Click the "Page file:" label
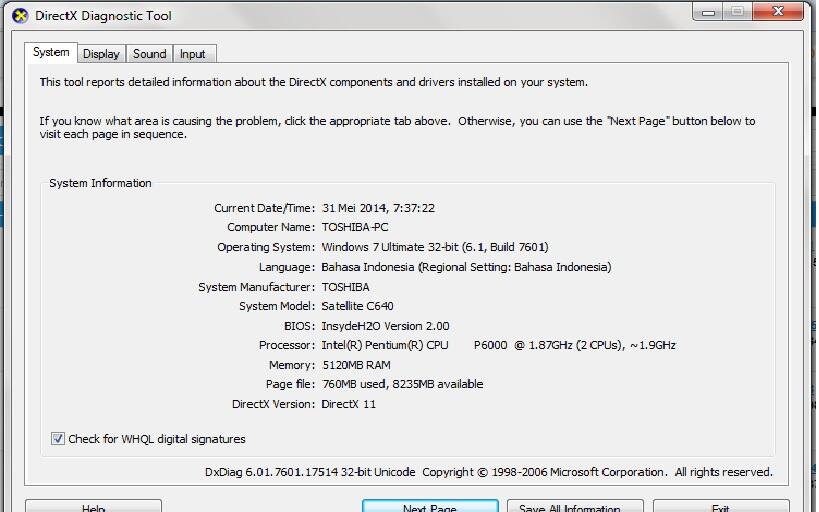 pos(290,385)
